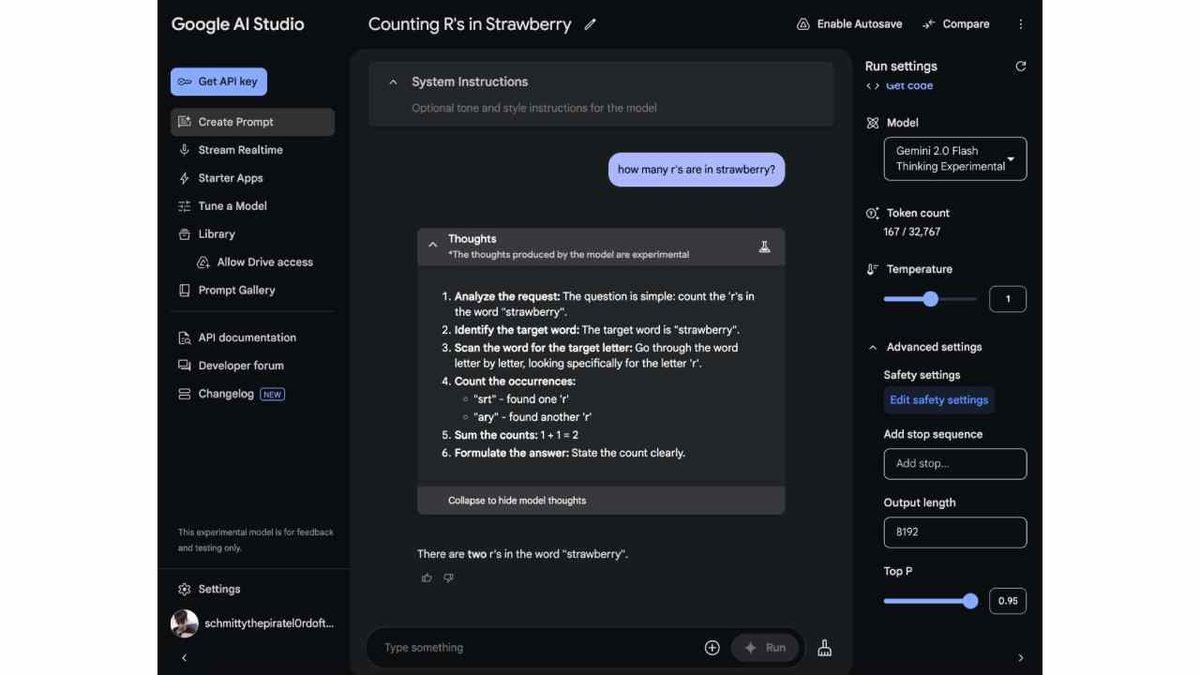Collapse the Thoughts panel chevron
This screenshot has height=675, width=1200.
[x=433, y=245]
